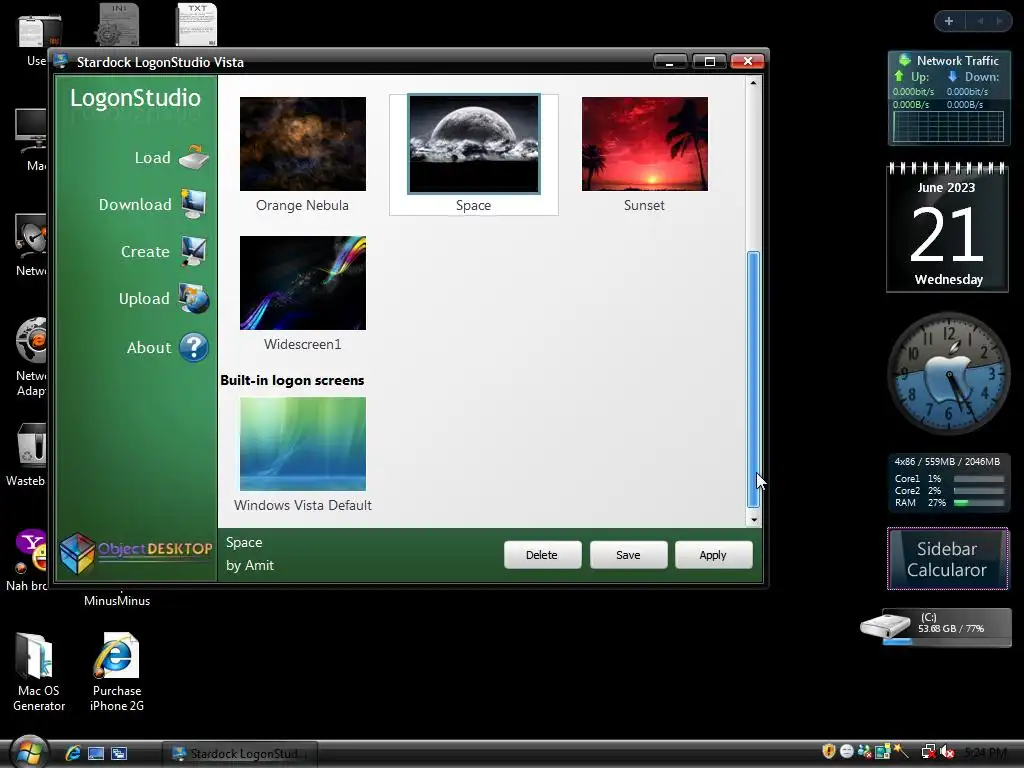Click the Delete button
This screenshot has width=1024, height=768.
click(542, 554)
